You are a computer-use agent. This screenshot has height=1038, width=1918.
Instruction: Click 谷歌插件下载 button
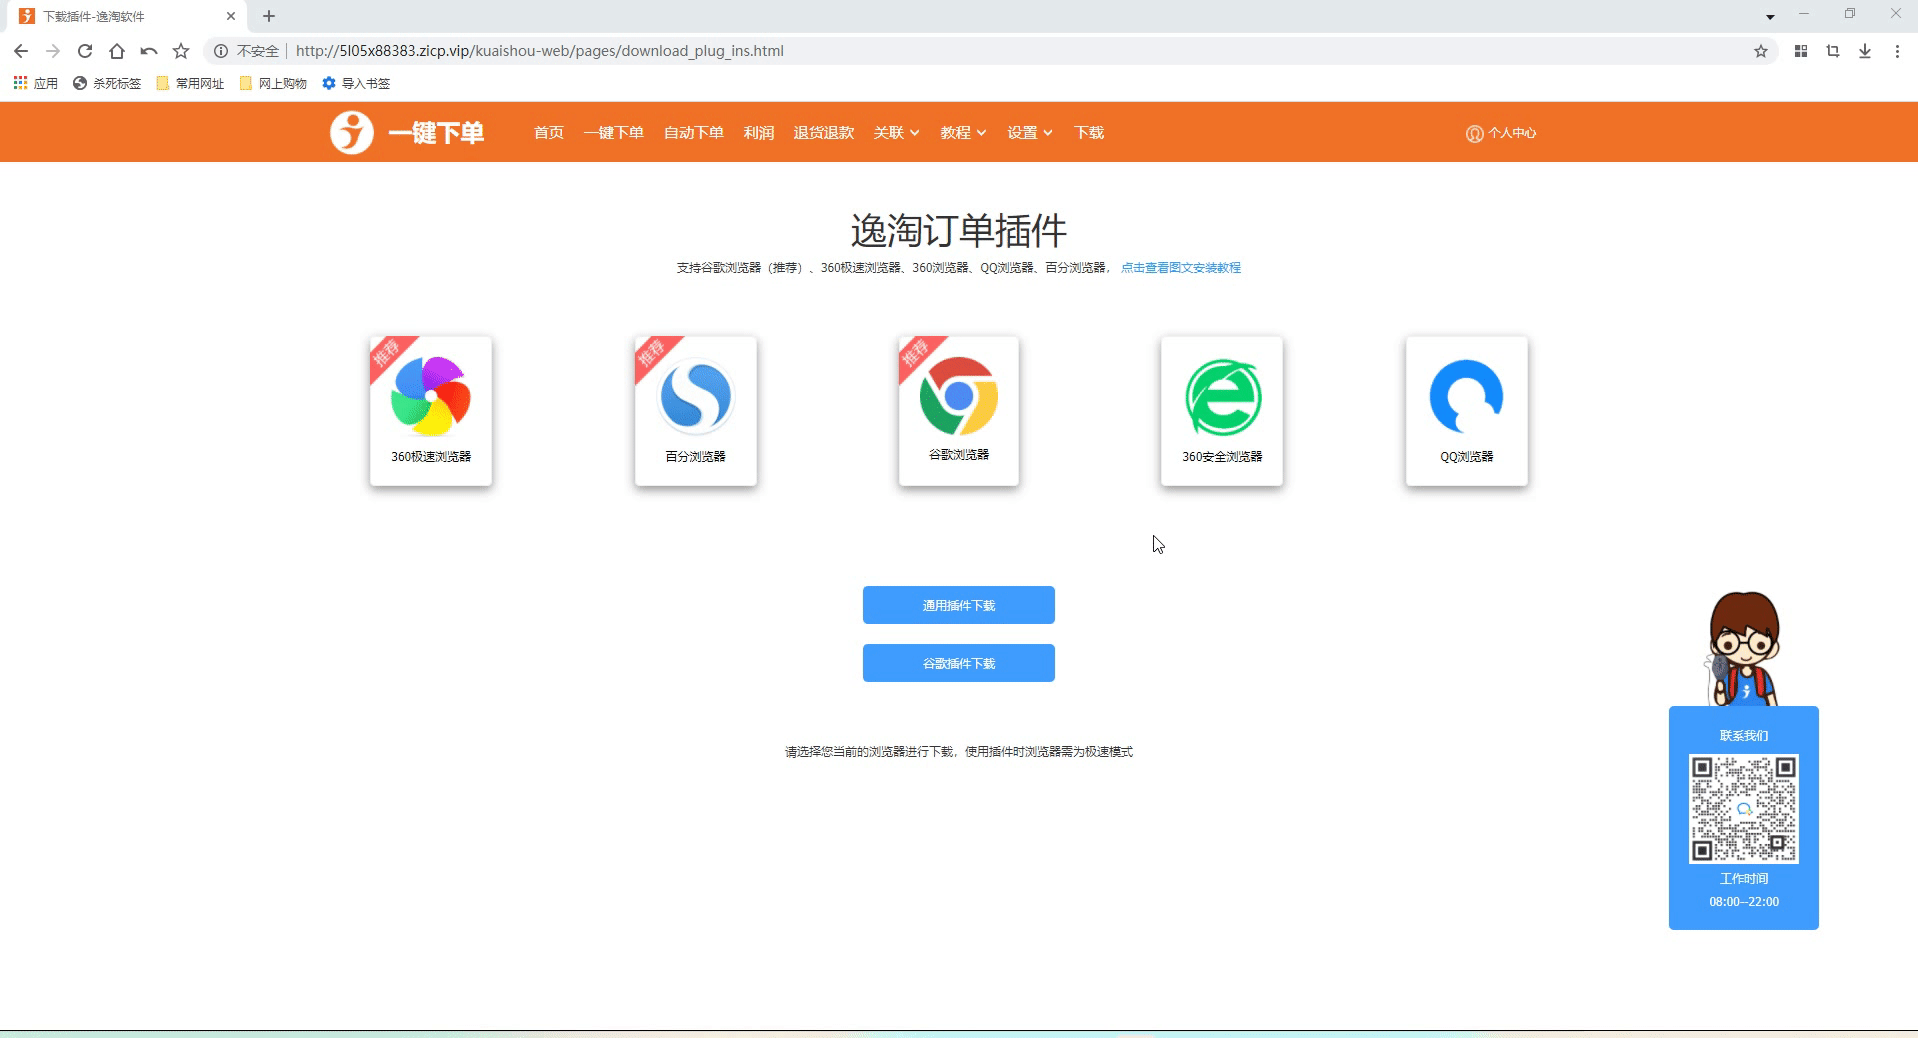(959, 663)
